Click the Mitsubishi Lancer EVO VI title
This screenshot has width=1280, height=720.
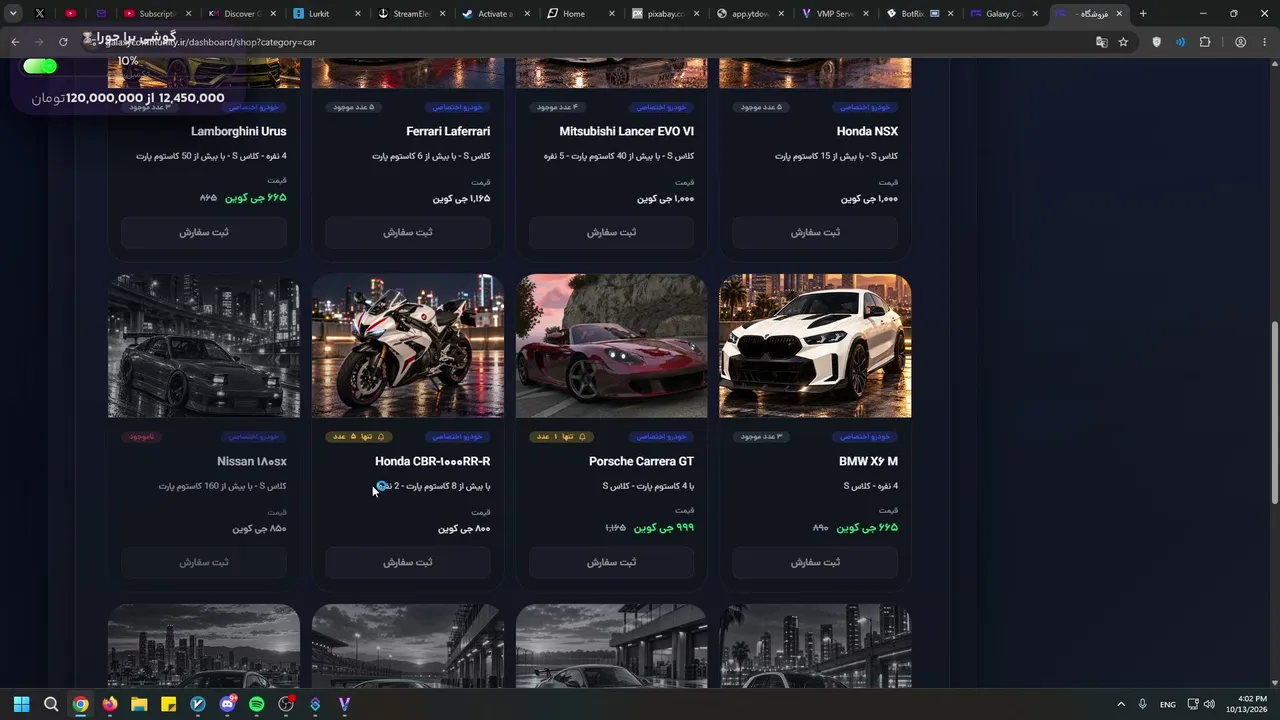pos(627,131)
